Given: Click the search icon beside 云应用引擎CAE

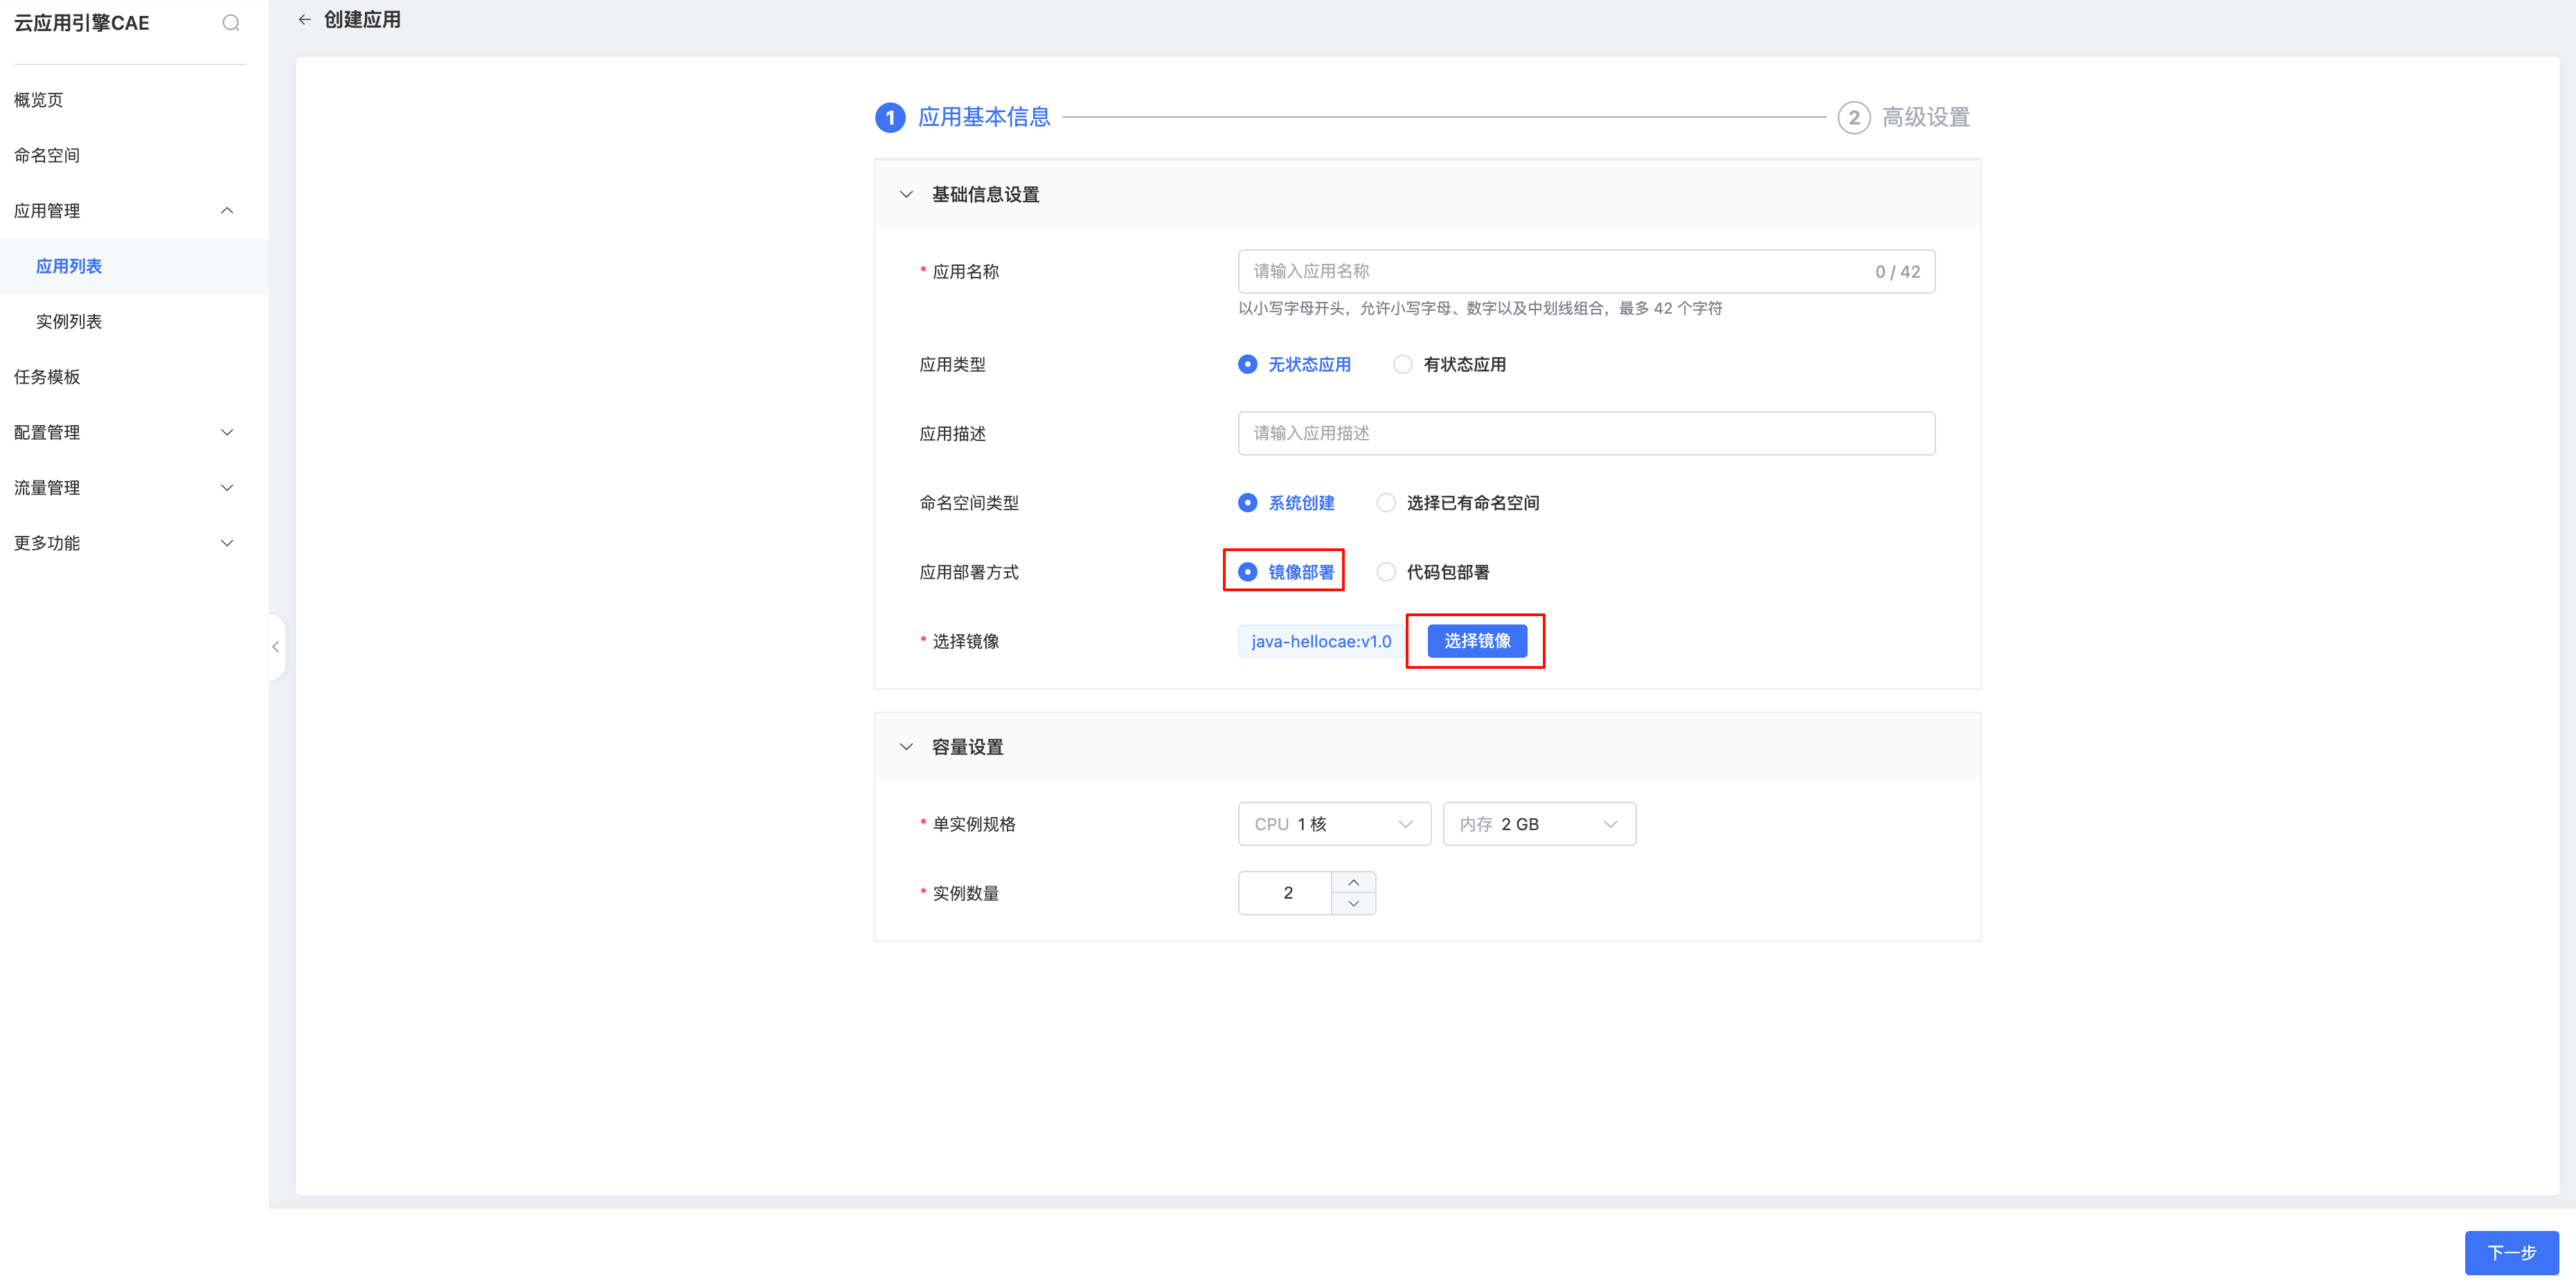Looking at the screenshot, I should (x=231, y=23).
